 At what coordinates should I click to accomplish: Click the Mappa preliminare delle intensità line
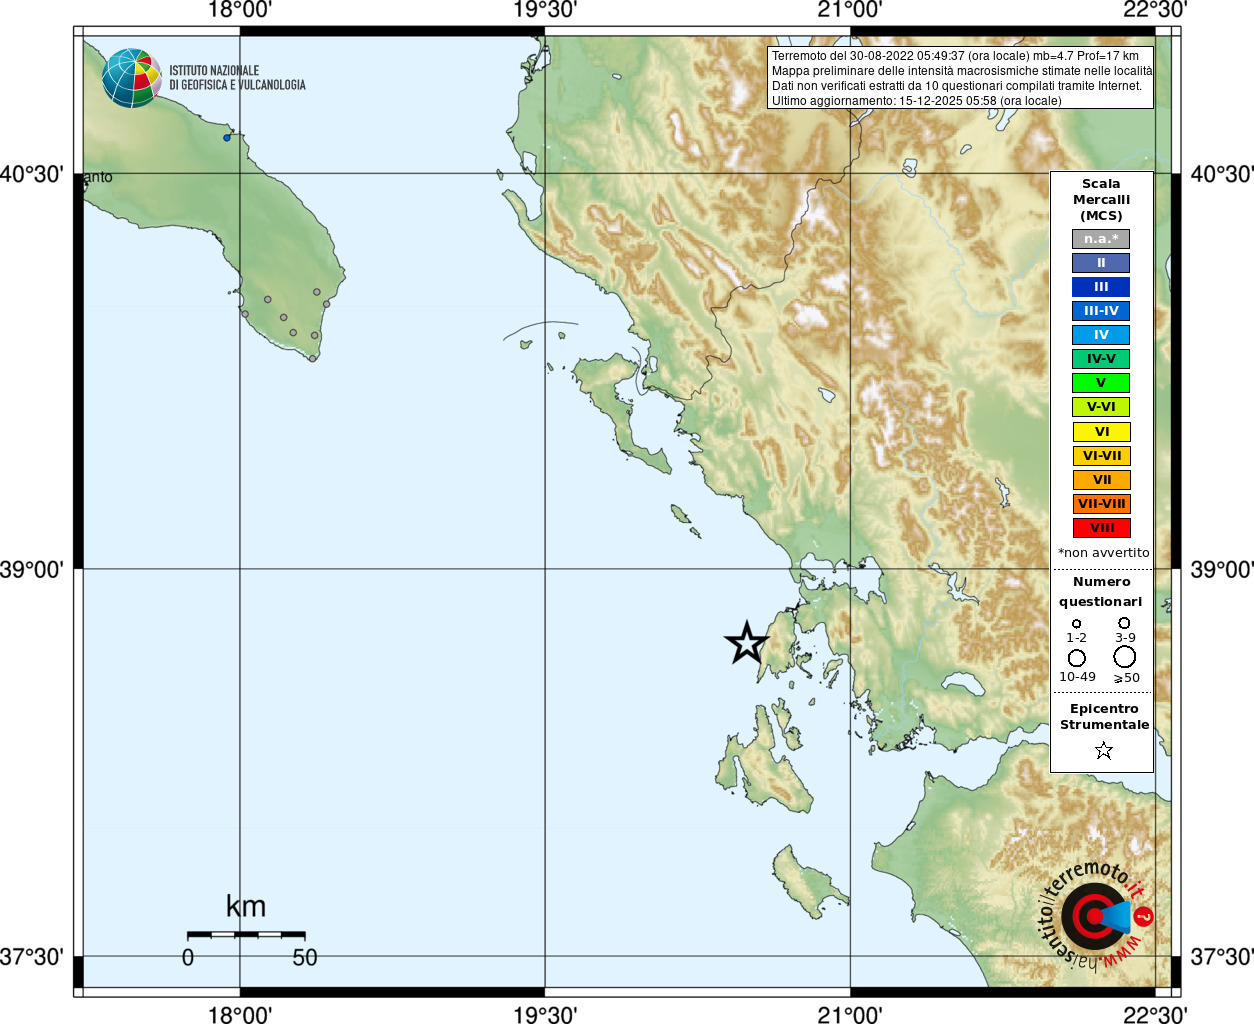pyautogui.click(x=961, y=71)
